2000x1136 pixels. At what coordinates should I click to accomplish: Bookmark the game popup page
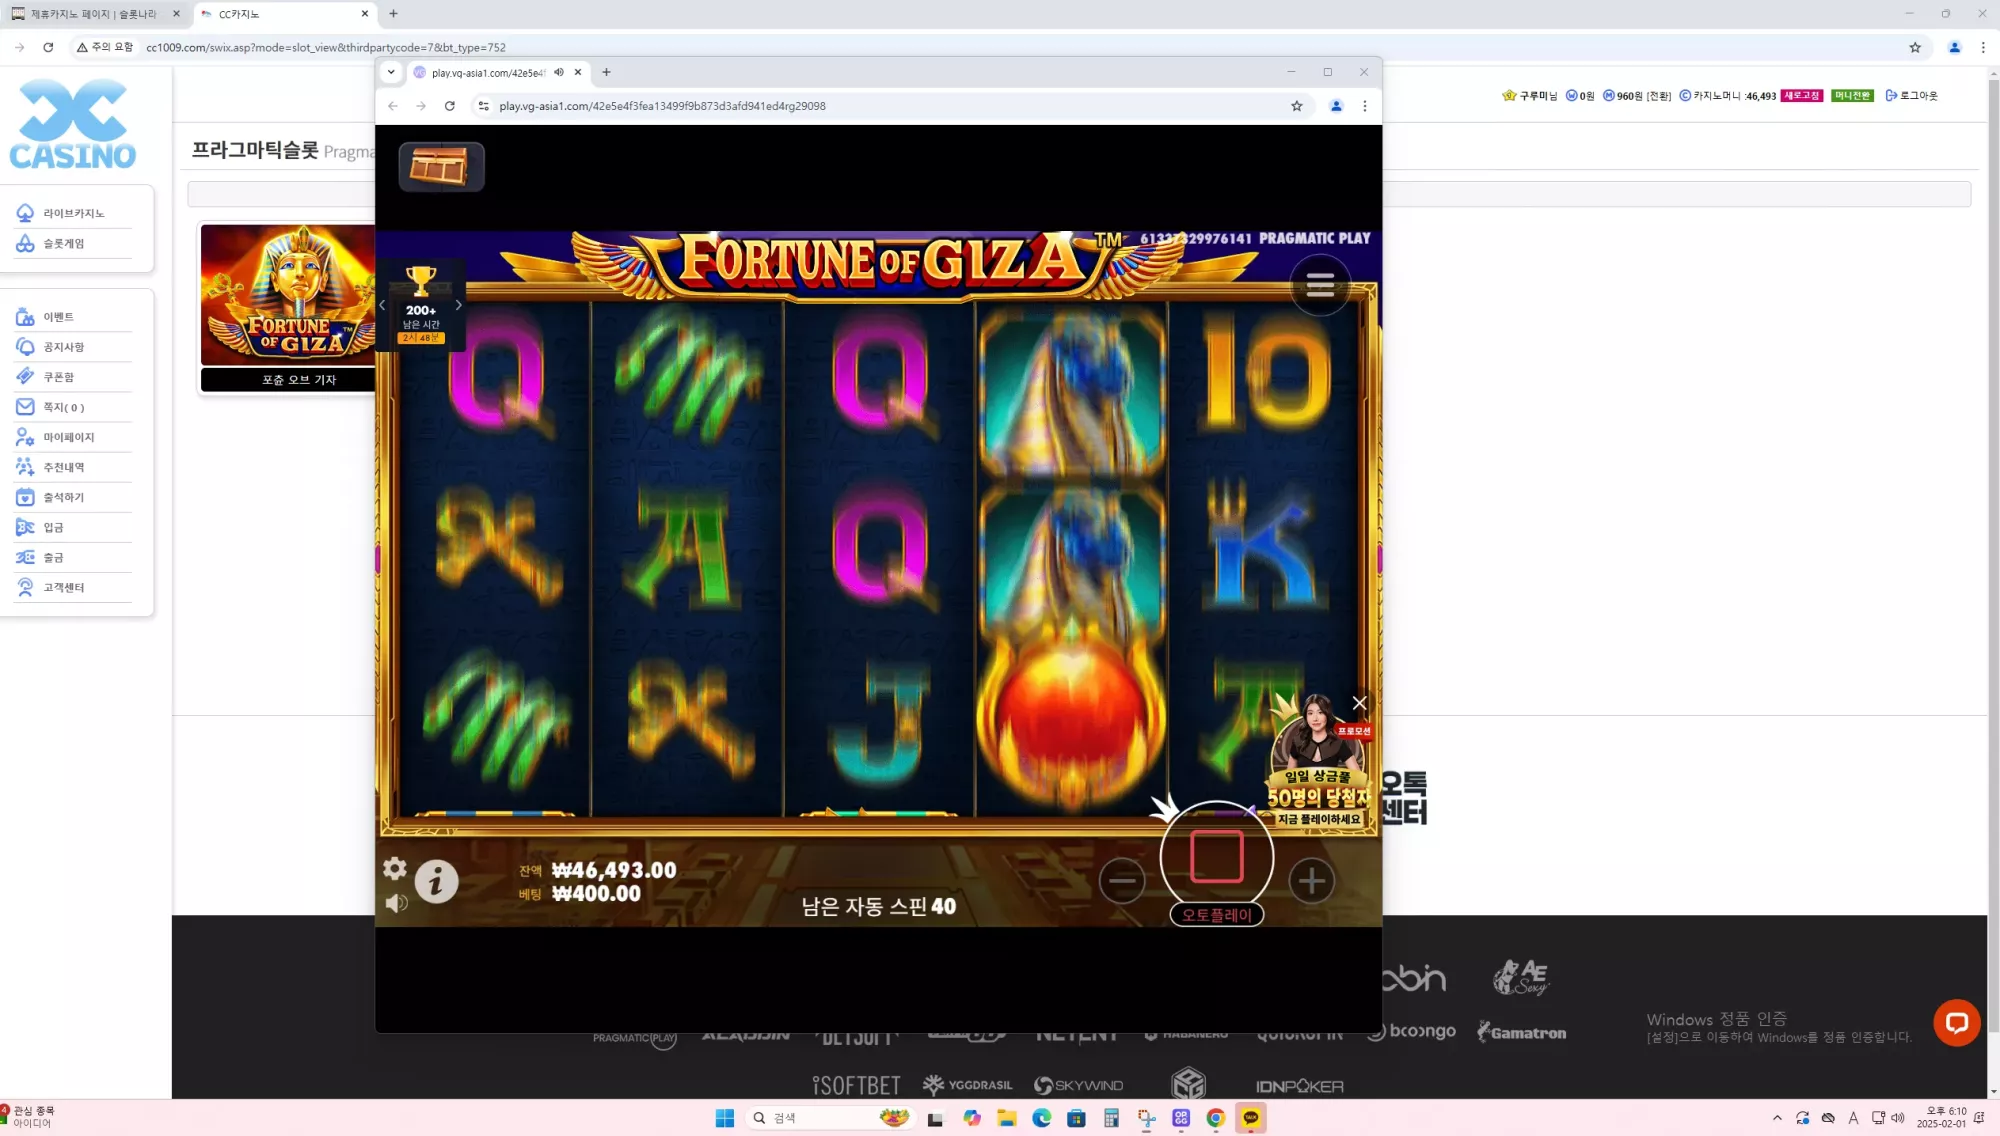[x=1297, y=106]
